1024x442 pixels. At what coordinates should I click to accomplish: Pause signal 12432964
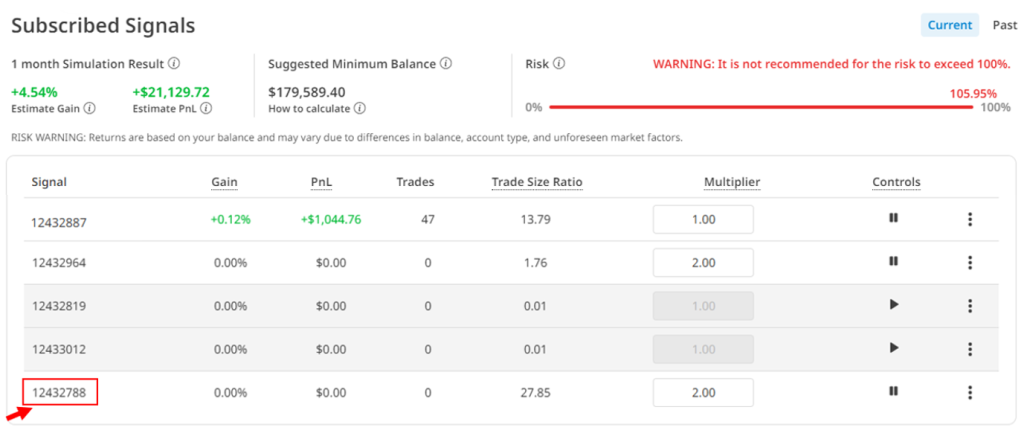tap(894, 262)
